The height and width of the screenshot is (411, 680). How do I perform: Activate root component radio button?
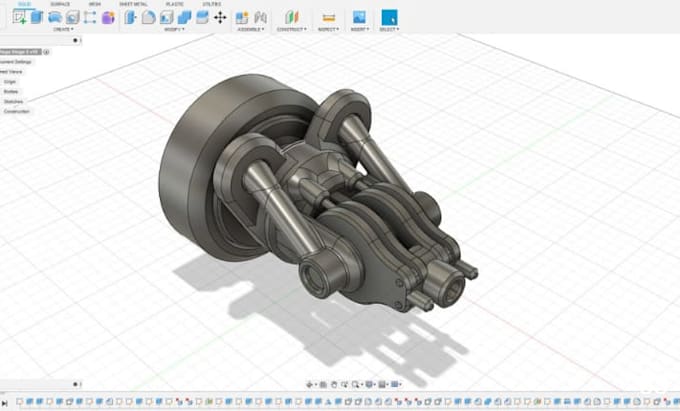click(x=46, y=52)
